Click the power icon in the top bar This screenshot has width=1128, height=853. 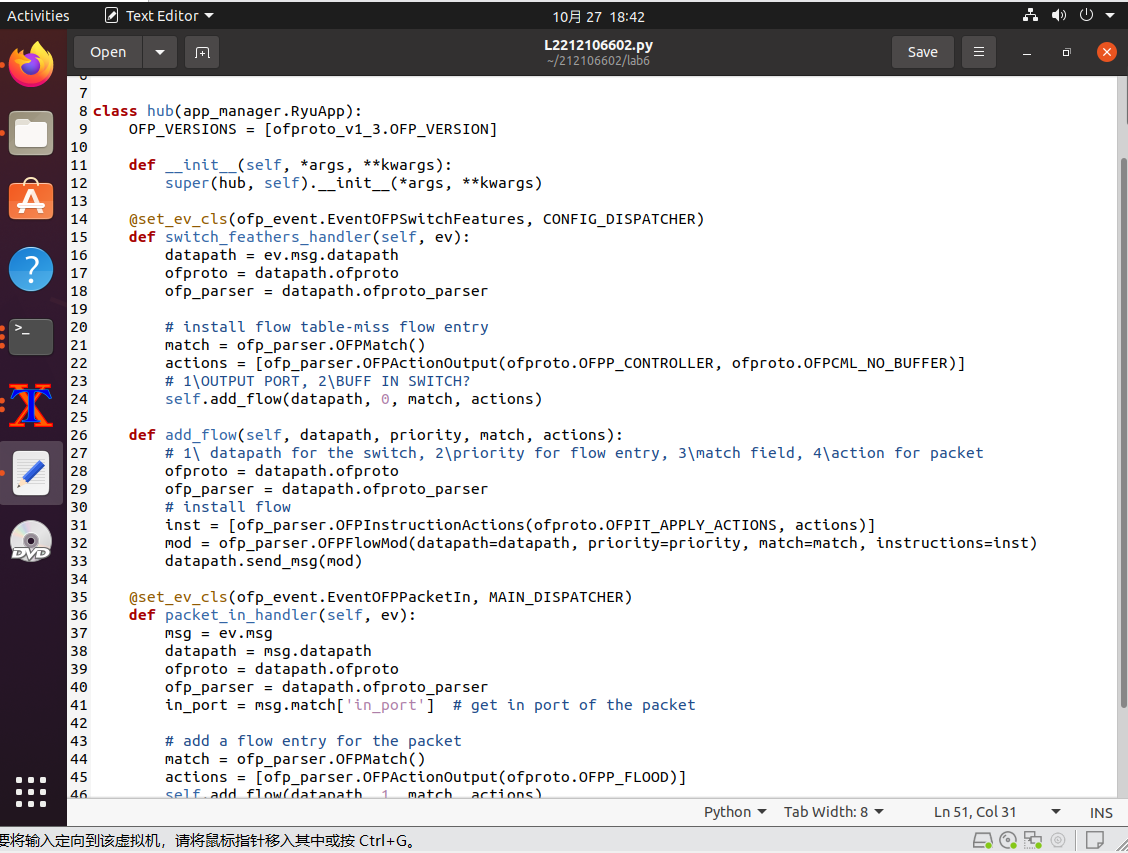pyautogui.click(x=1086, y=15)
